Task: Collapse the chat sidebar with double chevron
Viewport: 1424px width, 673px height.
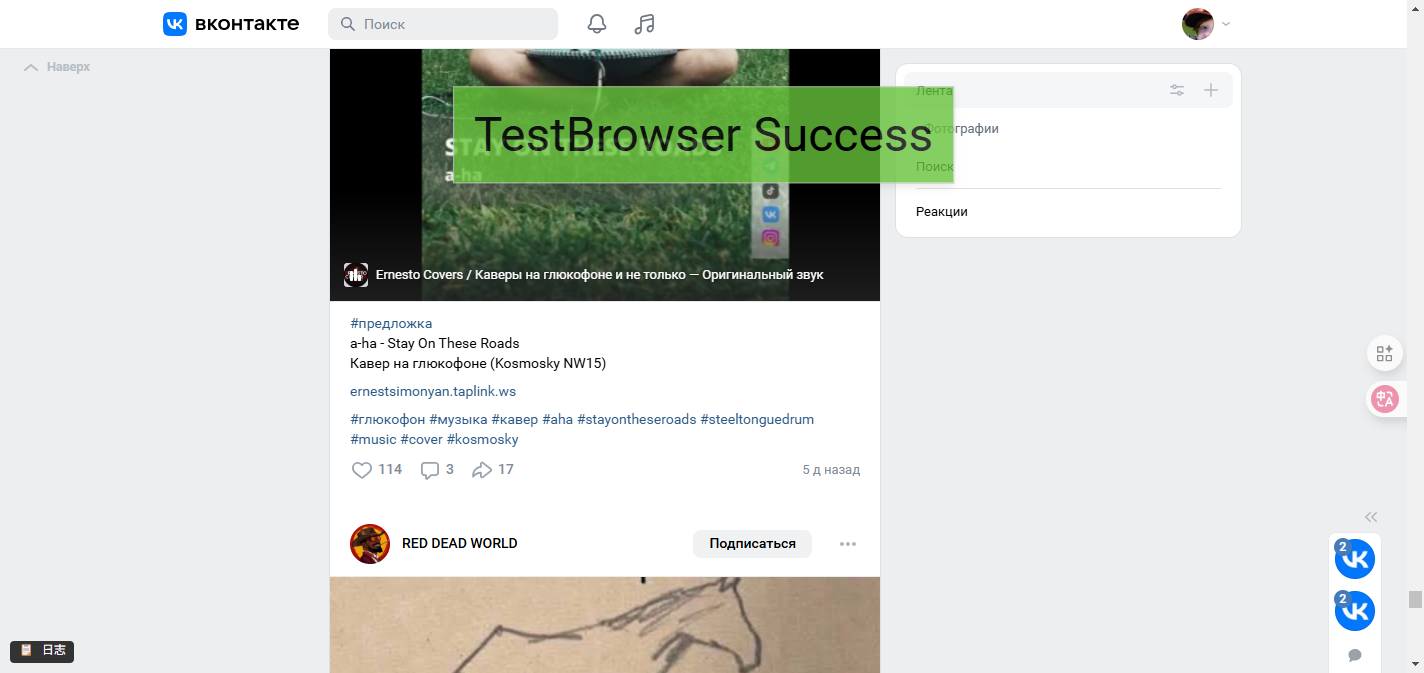Action: (1371, 517)
